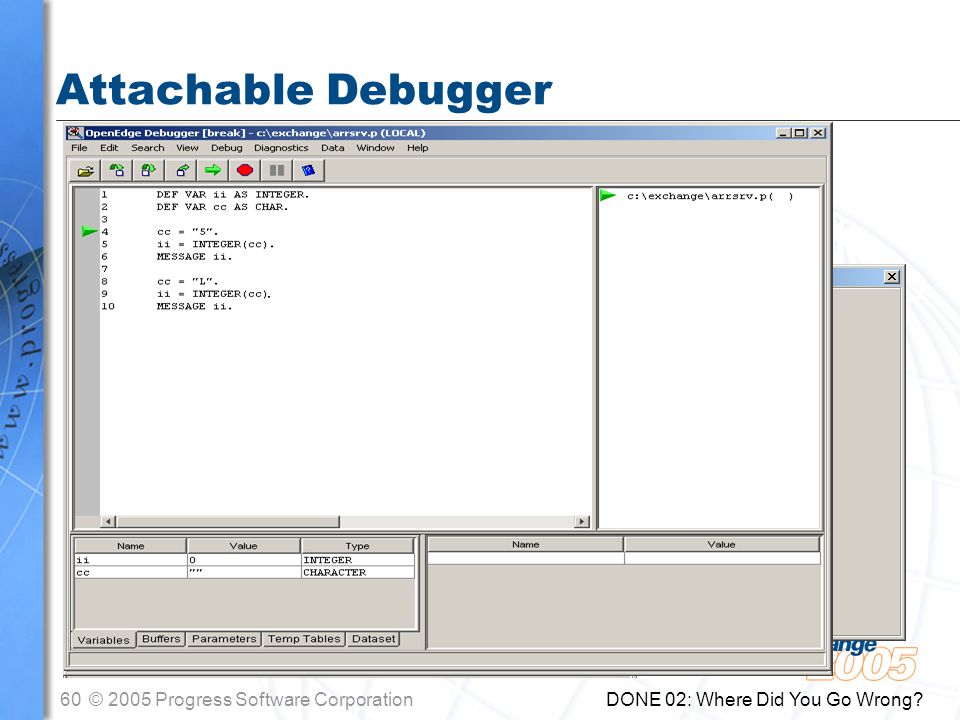Click the Step Over toolbar icon
960x720 pixels.
(x=149, y=170)
